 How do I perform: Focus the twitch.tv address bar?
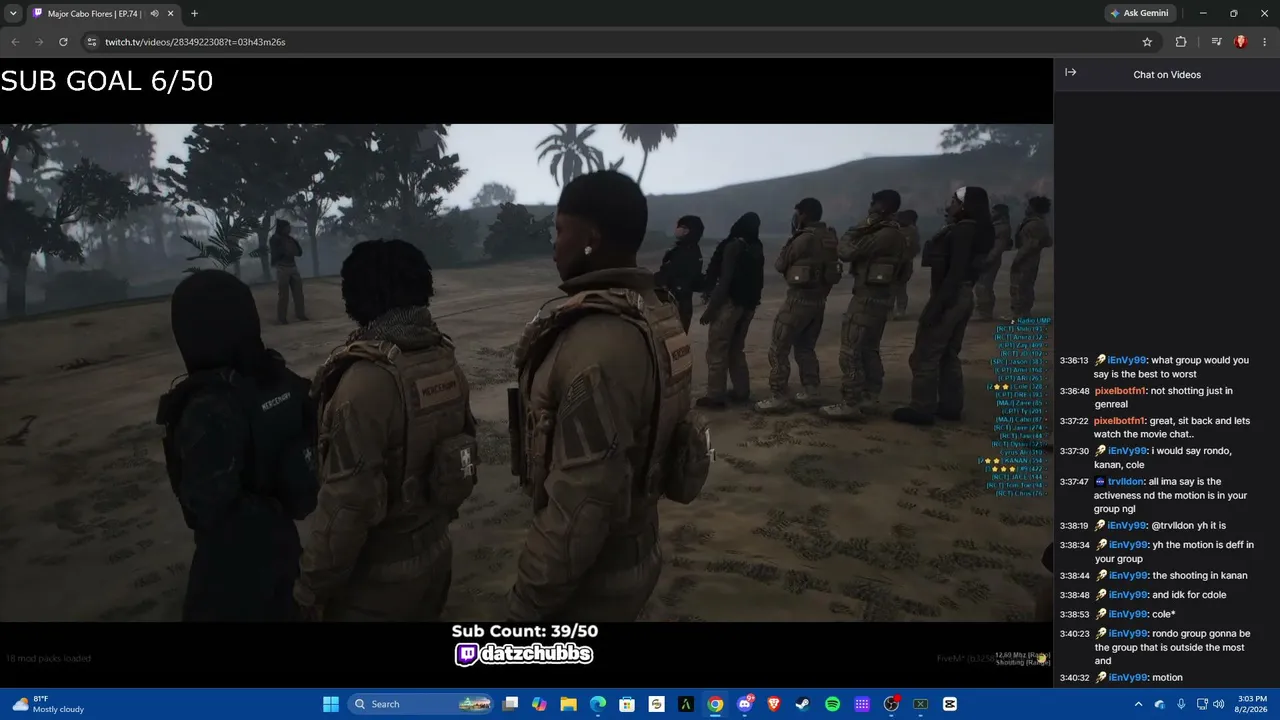click(x=620, y=42)
